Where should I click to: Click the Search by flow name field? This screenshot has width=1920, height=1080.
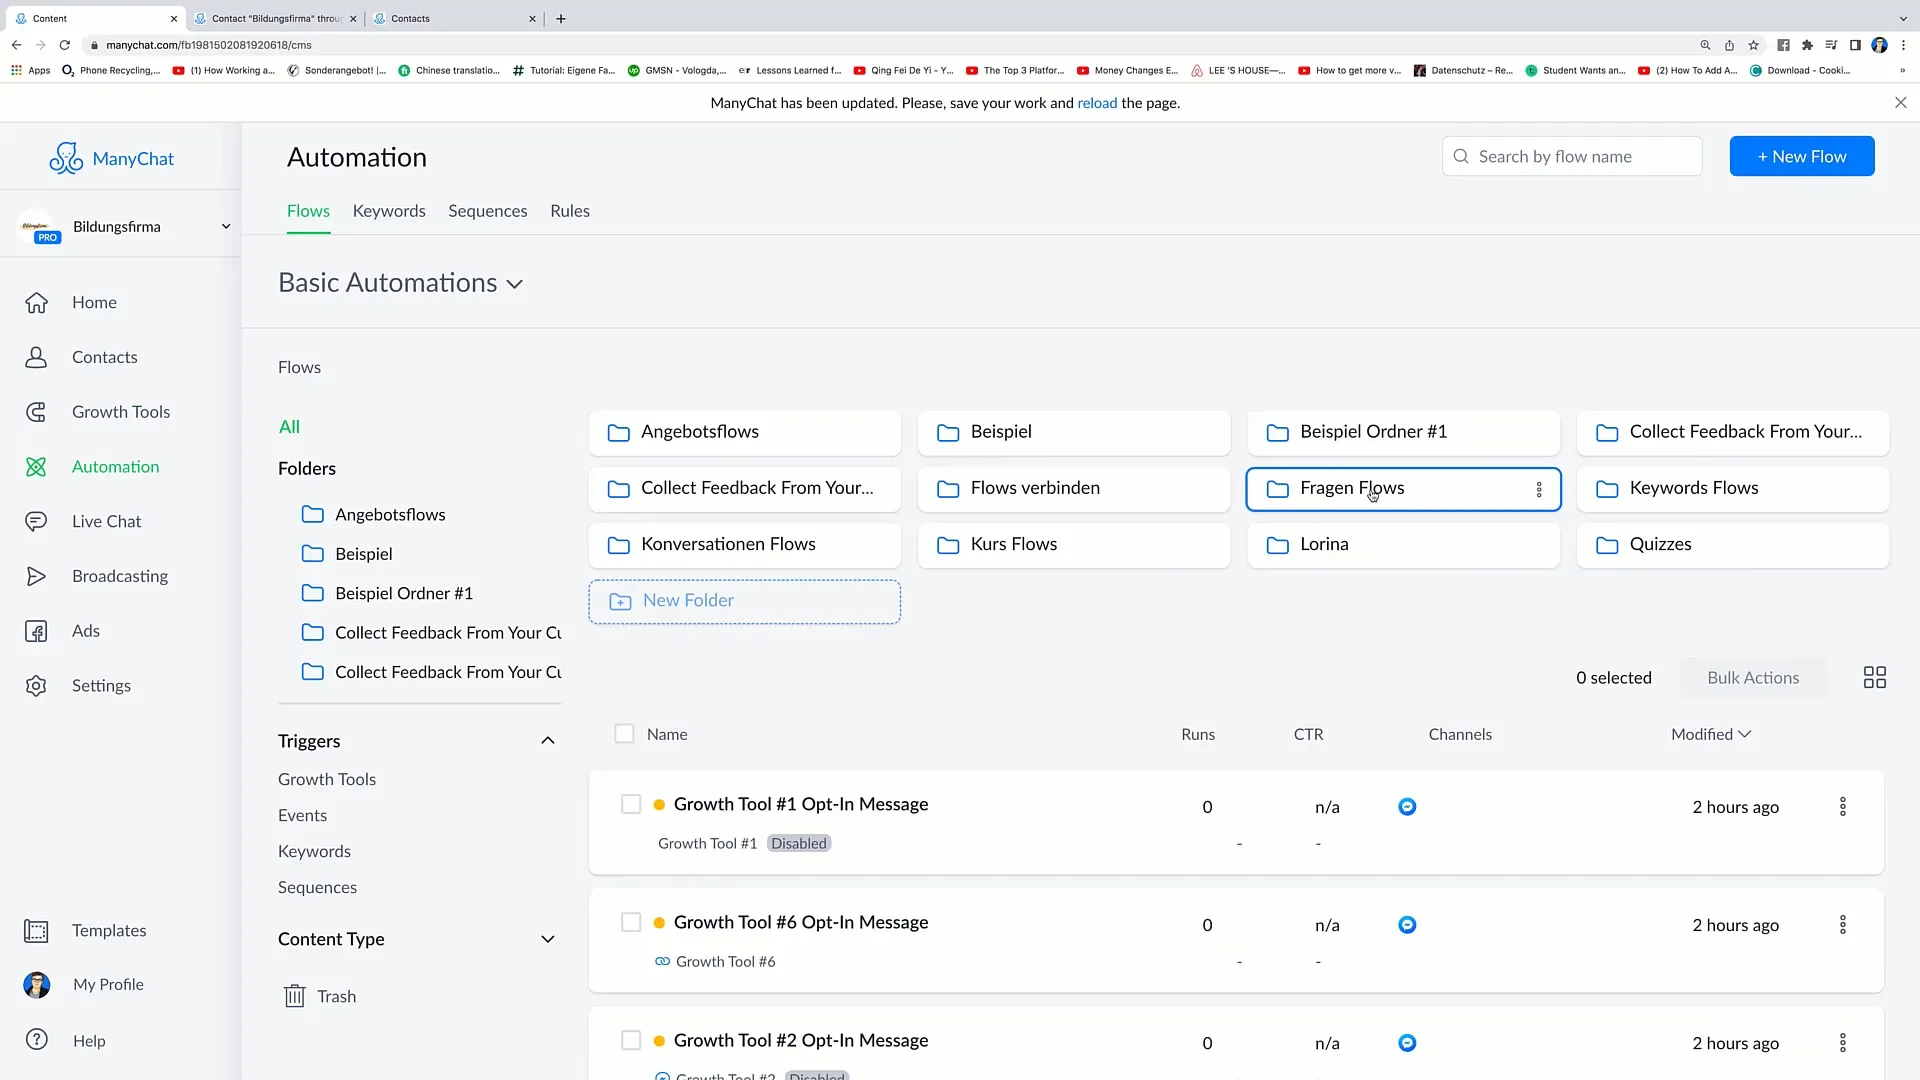[1572, 156]
